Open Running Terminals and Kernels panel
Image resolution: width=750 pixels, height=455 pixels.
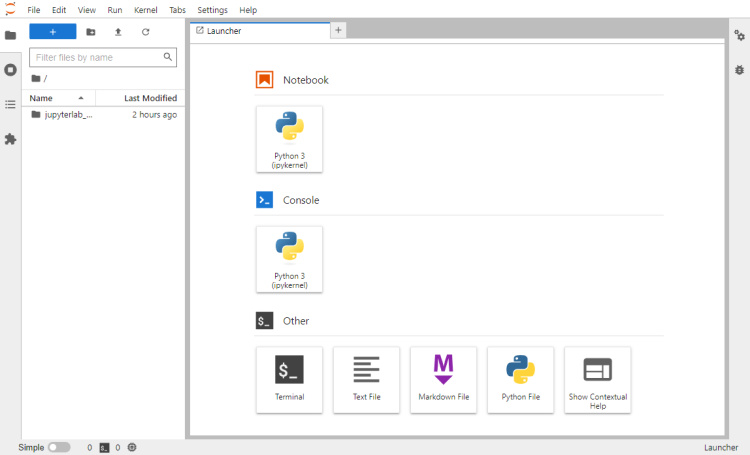(x=10, y=70)
